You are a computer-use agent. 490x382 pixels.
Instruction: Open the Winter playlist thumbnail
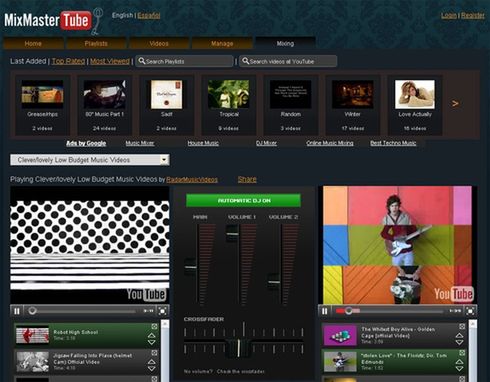pyautogui.click(x=352, y=94)
